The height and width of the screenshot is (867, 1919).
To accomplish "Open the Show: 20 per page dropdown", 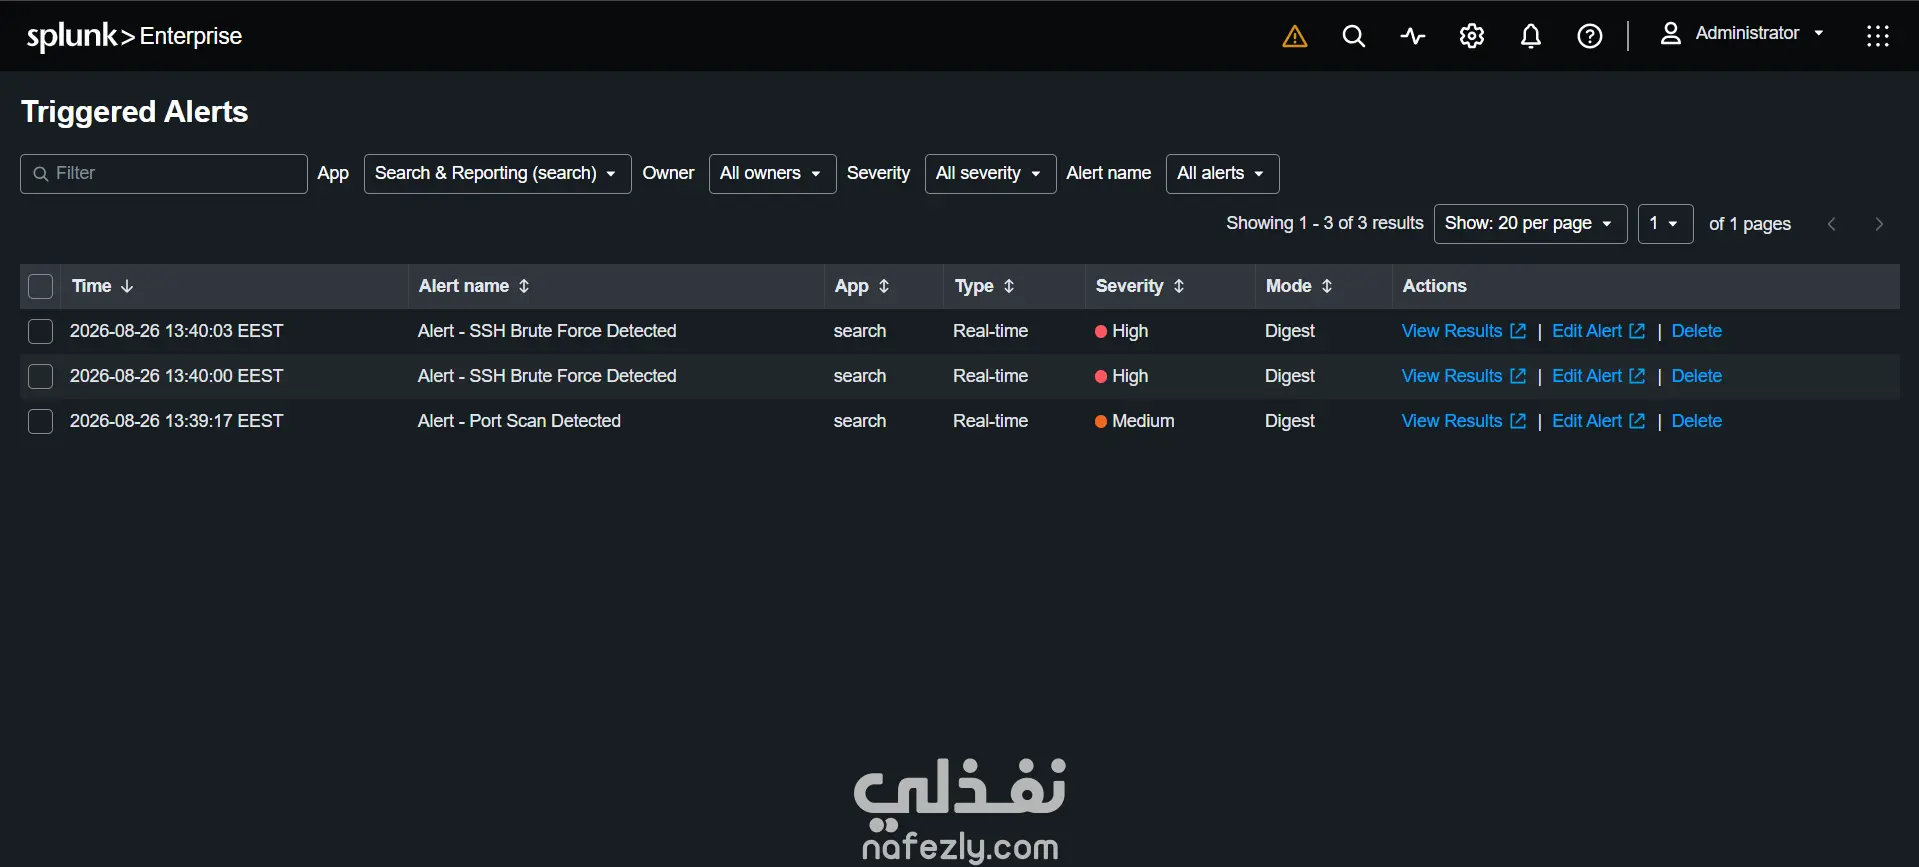I will [1530, 224].
